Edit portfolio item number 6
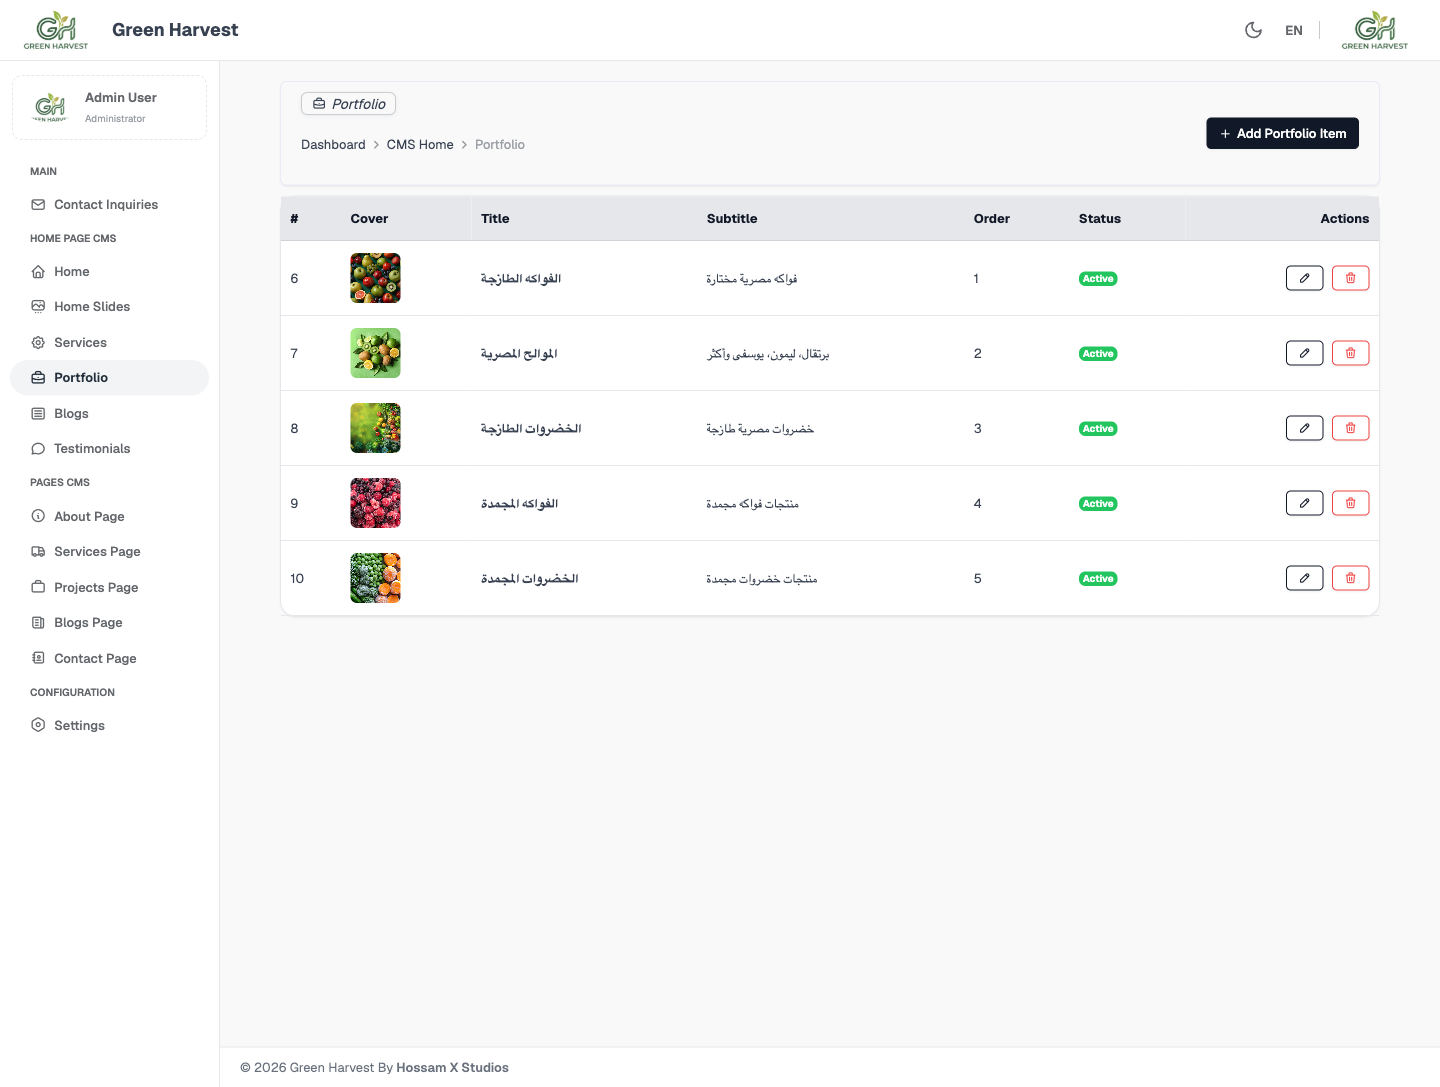This screenshot has width=1440, height=1087. pyautogui.click(x=1304, y=278)
